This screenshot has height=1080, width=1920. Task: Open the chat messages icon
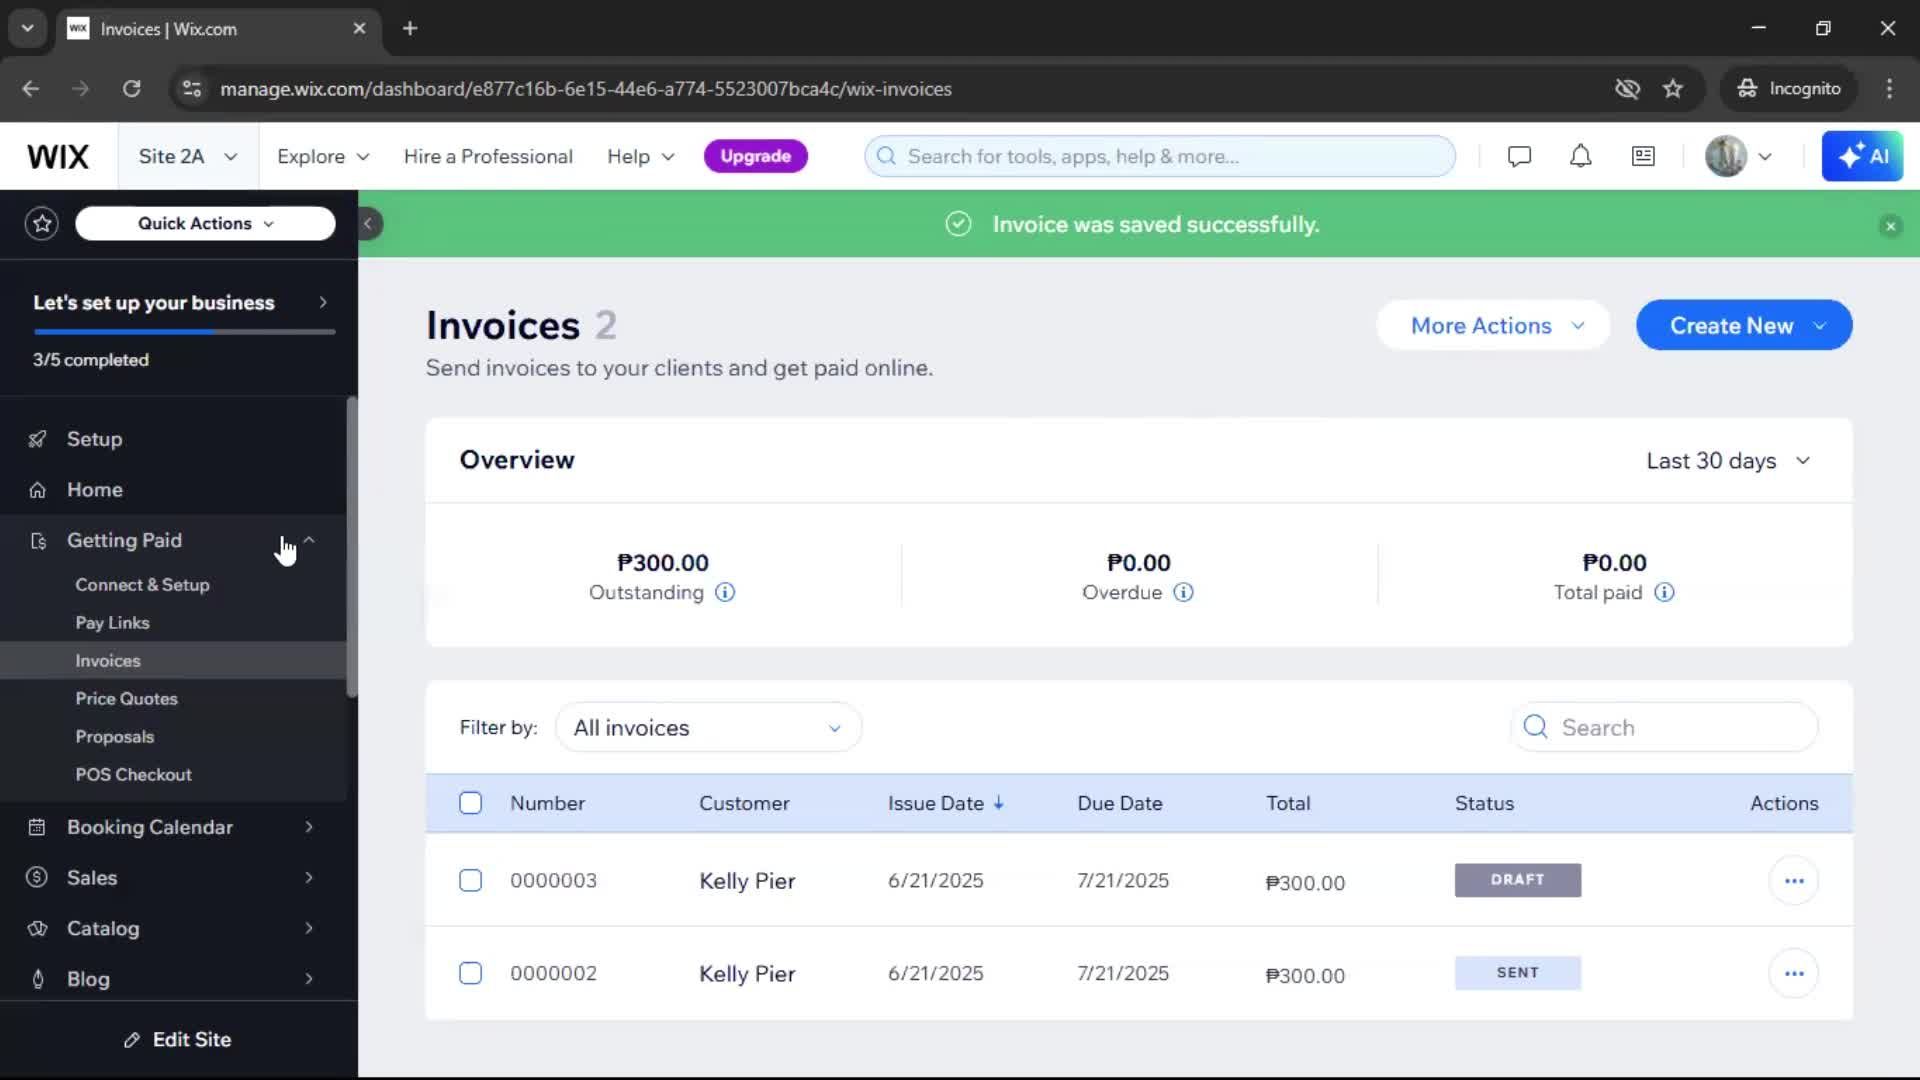pos(1519,157)
